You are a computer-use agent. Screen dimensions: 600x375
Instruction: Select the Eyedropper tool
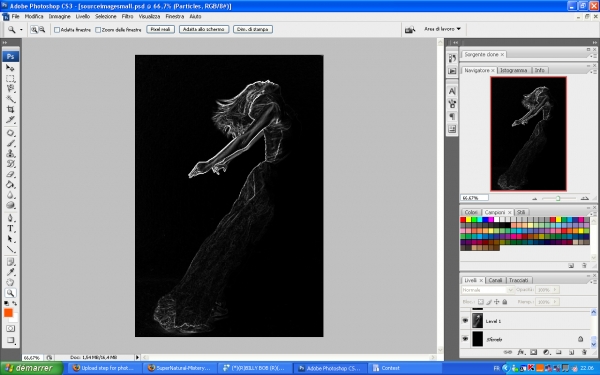coord(10,272)
